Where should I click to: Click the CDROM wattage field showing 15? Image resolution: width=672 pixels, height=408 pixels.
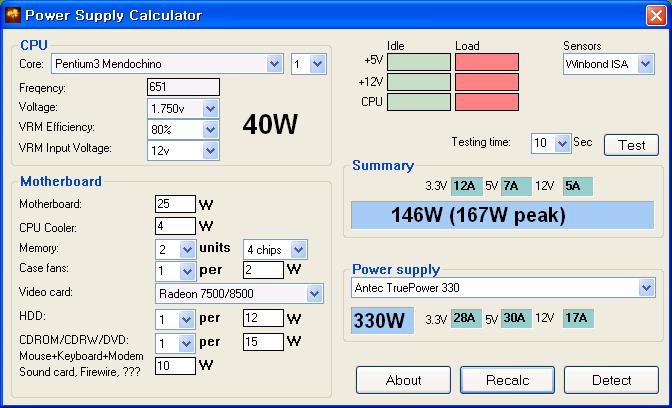(263, 342)
